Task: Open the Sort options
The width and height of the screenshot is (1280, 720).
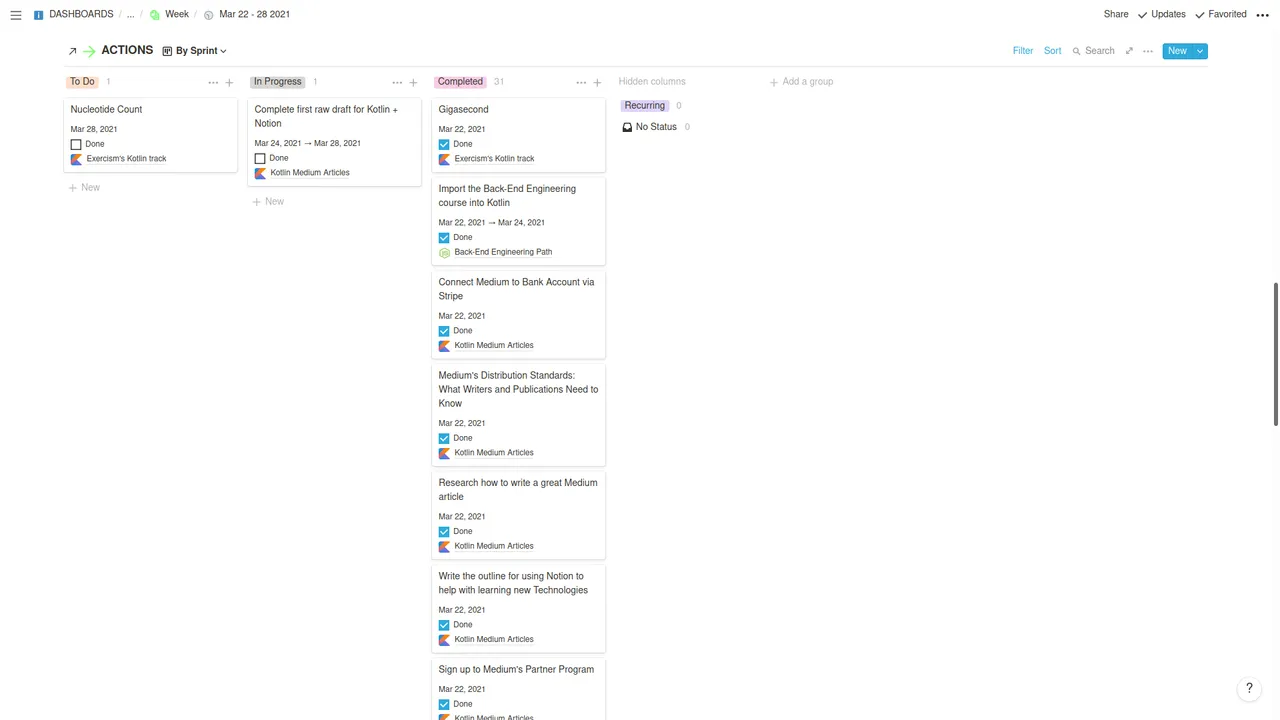Action: [x=1052, y=51]
